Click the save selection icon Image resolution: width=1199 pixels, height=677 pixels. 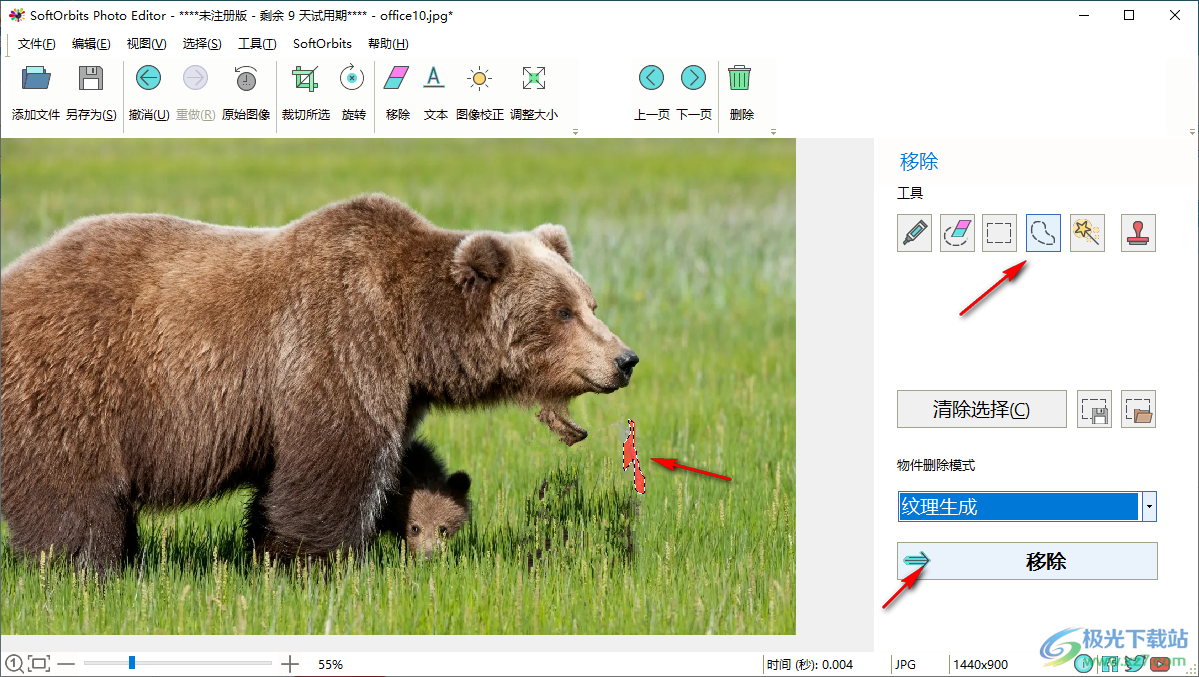coord(1094,408)
